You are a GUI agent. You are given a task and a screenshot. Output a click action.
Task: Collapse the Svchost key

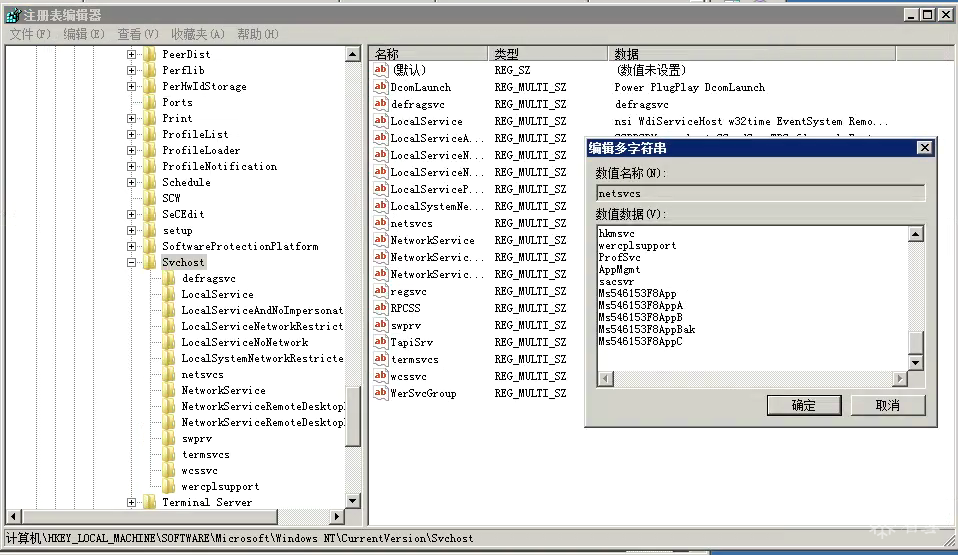pyautogui.click(x=131, y=262)
